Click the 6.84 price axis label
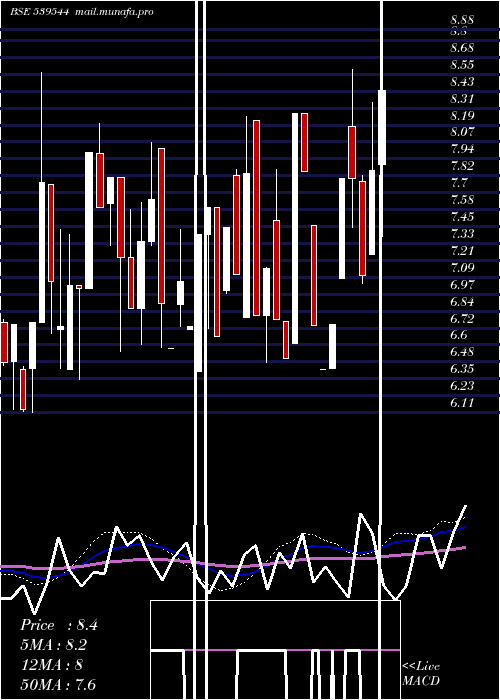The image size is (500, 700). click(x=462, y=301)
